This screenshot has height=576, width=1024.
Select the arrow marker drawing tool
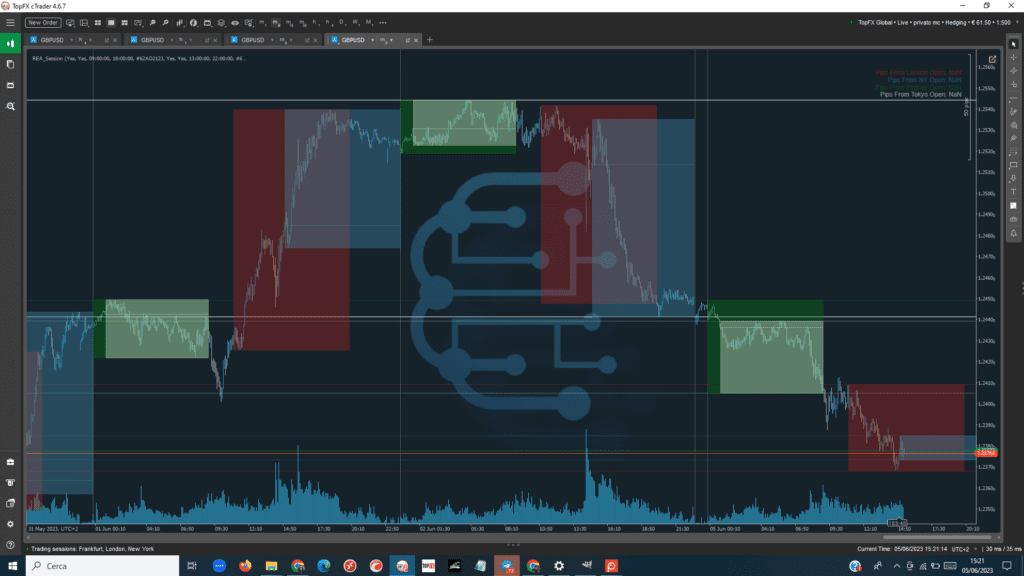(x=1014, y=178)
